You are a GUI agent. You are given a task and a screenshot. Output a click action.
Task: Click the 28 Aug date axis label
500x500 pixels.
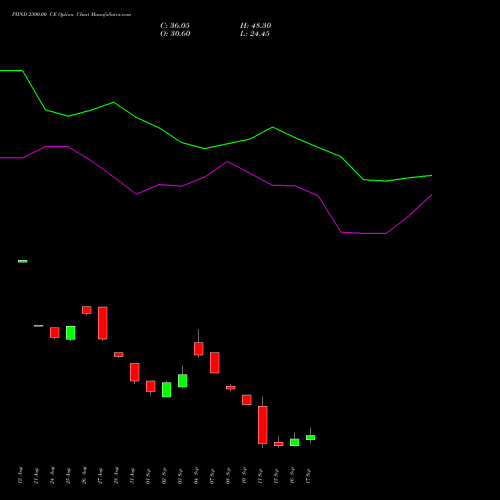coord(116,476)
